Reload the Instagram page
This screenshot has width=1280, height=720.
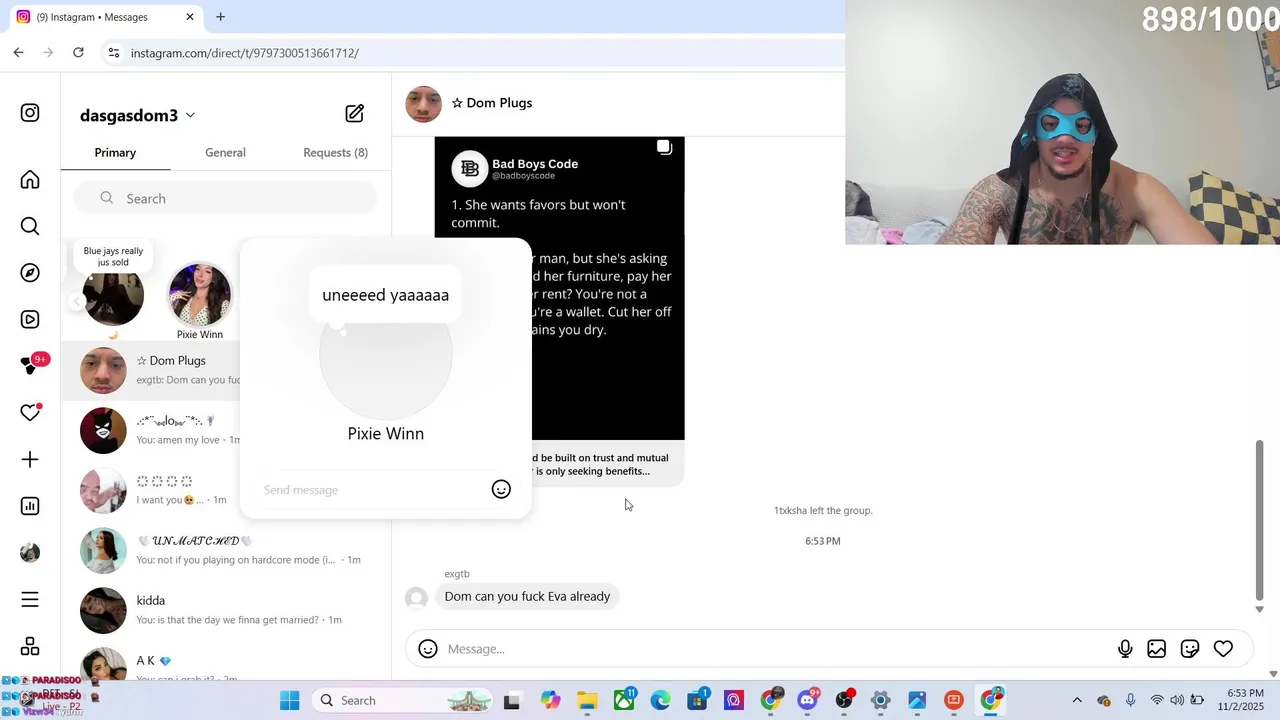78,52
